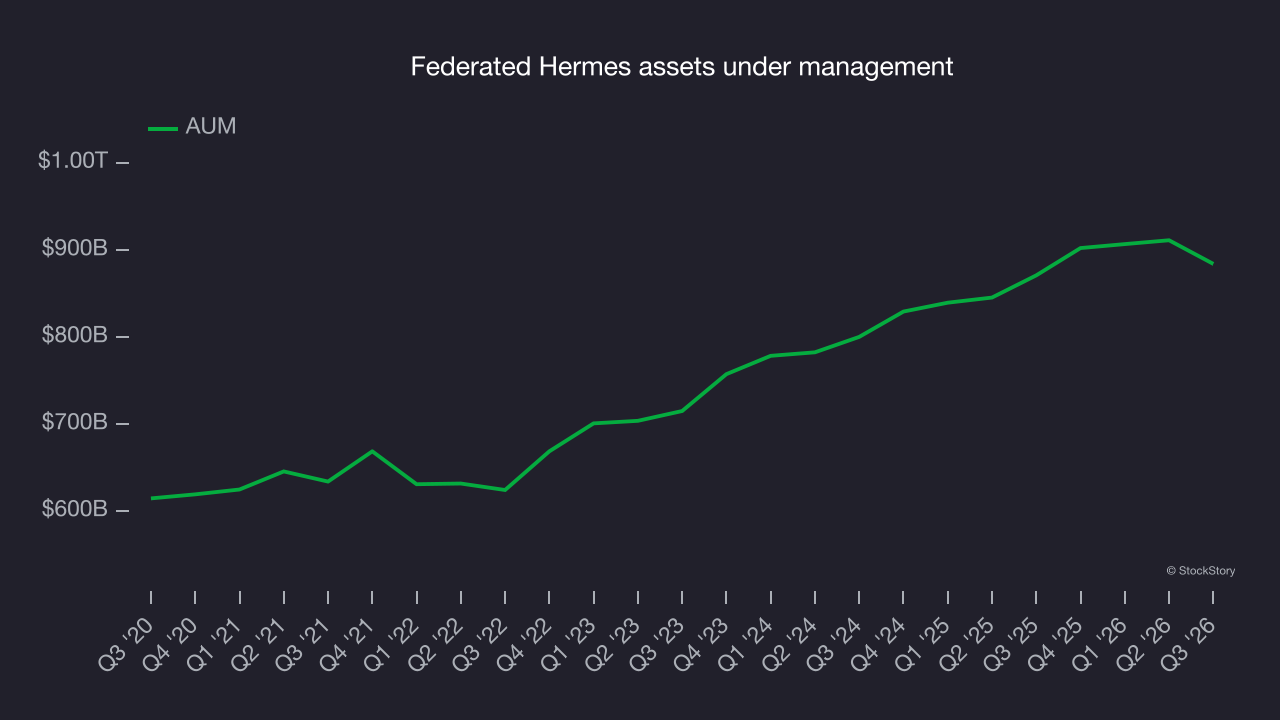Click the AUM line peak at Q2 '26

click(x=1169, y=240)
